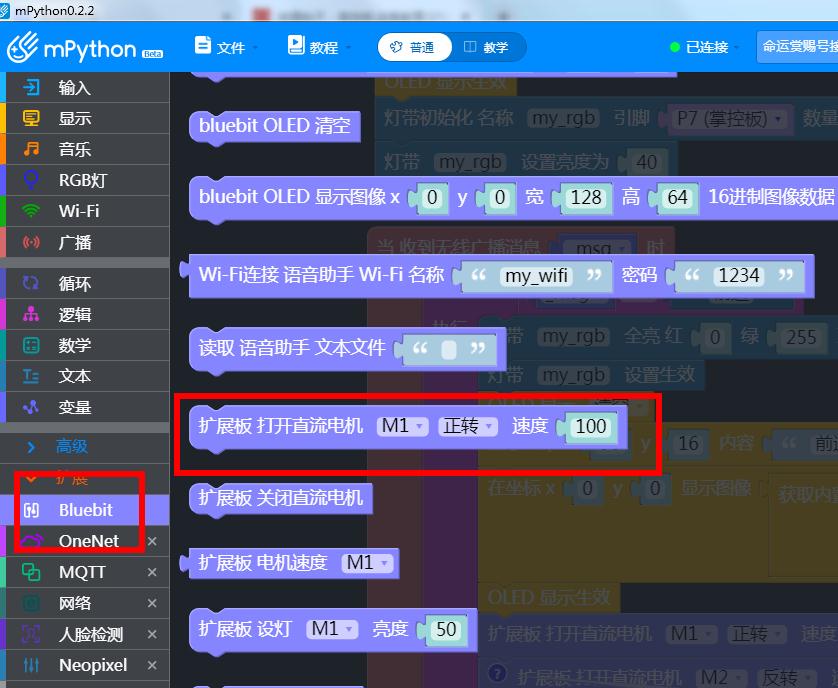Switch to 普通 mode
The width and height of the screenshot is (838, 688).
pos(415,47)
